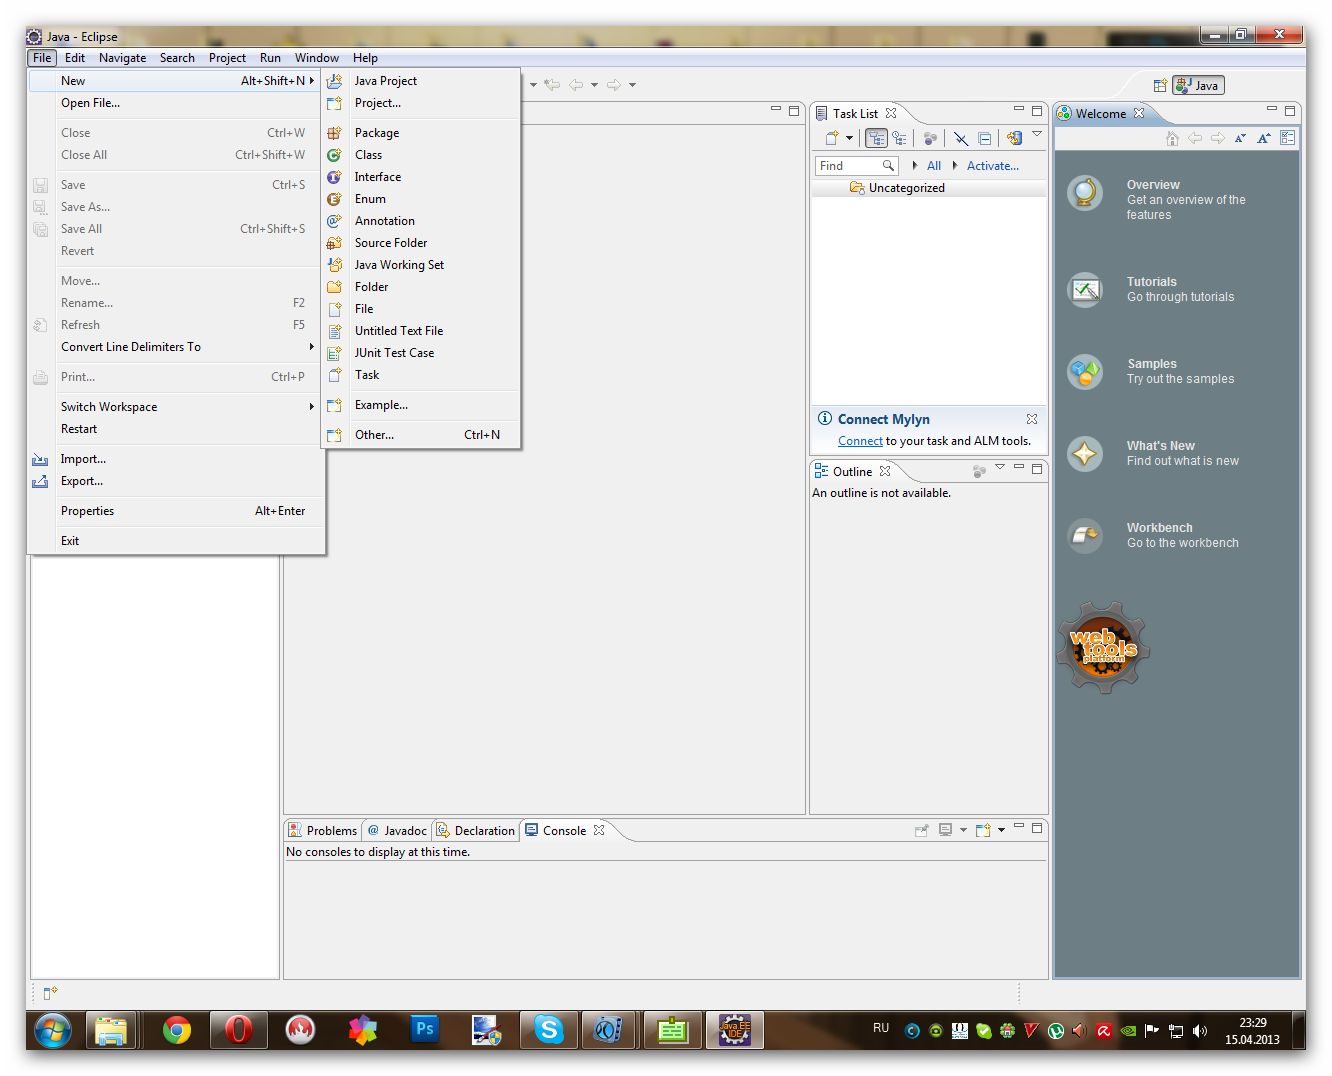Image resolution: width=1332 pixels, height=1076 pixels.
Task: Select Java Project in New submenu
Action: (x=421, y=81)
